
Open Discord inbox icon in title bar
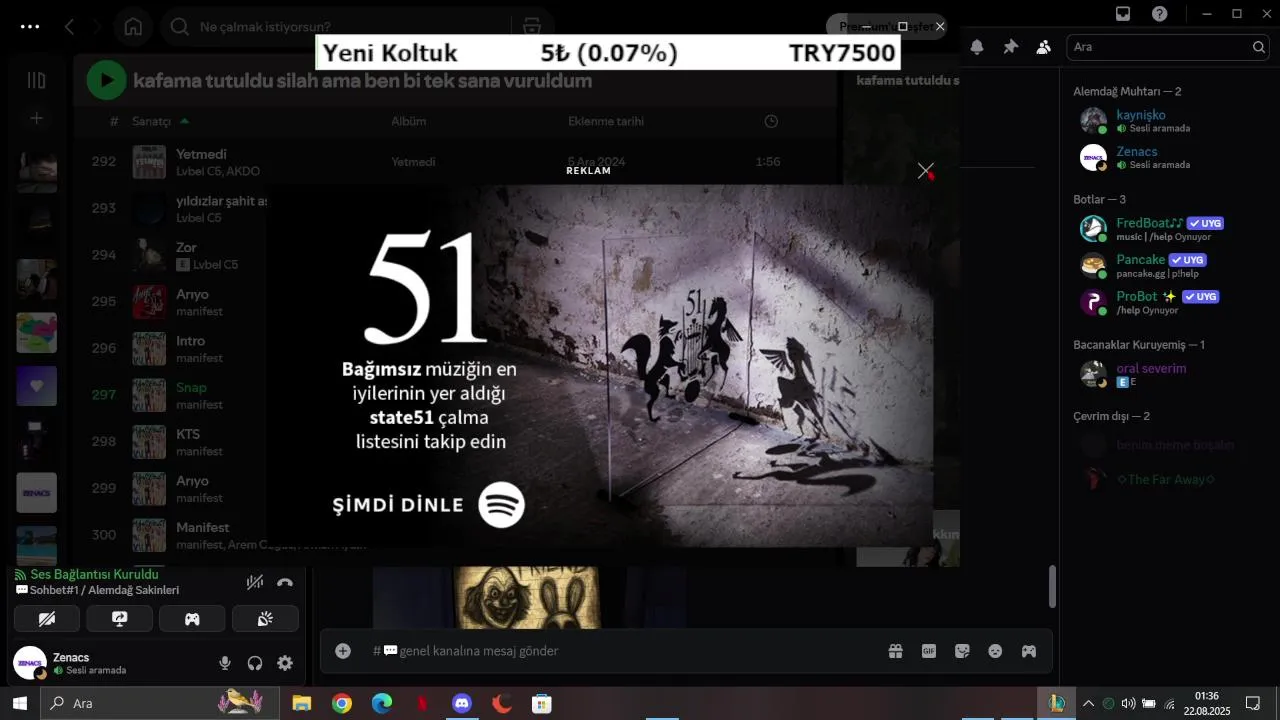[x=1123, y=14]
